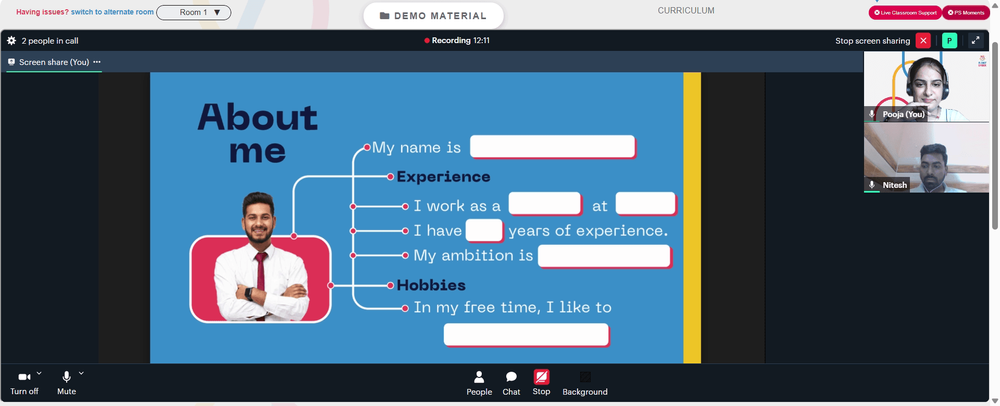Image resolution: width=1000 pixels, height=406 pixels.
Task: Open call settings gear icon
Action: click(11, 41)
